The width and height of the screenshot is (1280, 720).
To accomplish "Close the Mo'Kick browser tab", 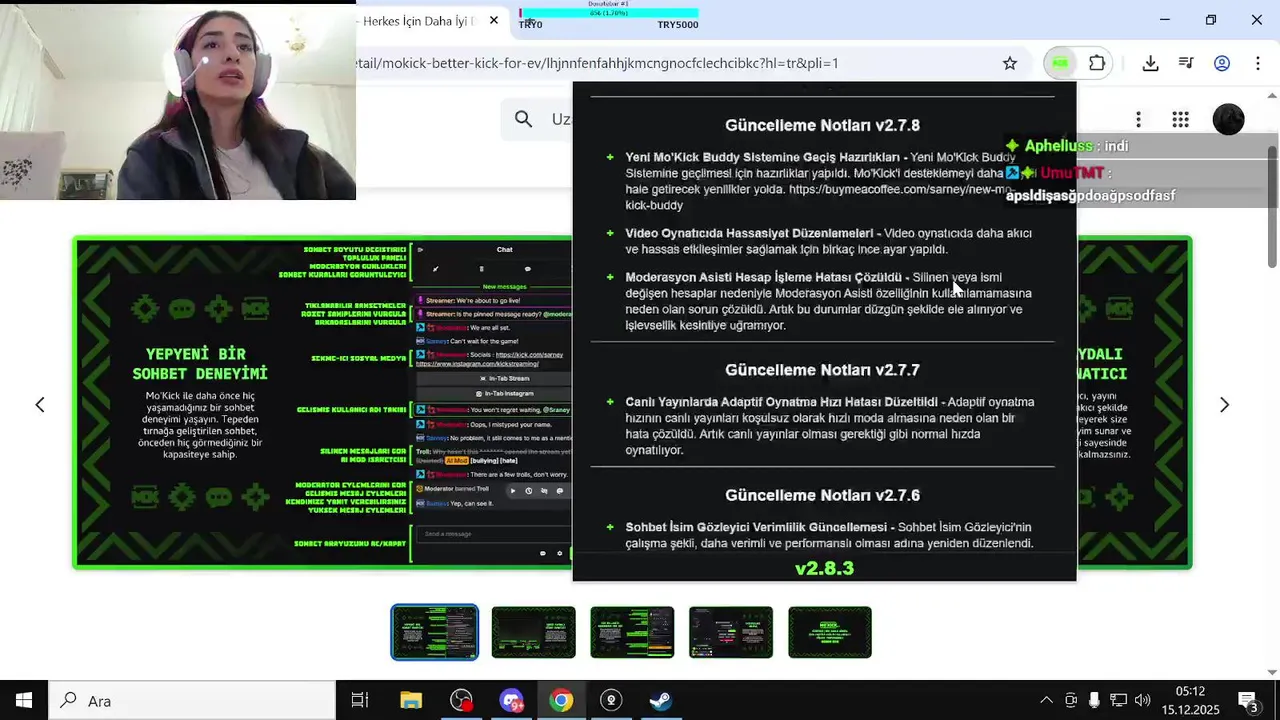I will (494, 20).
